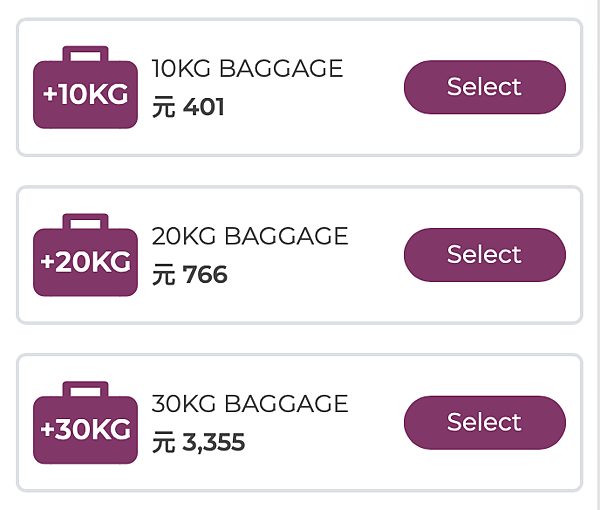
Task: Click the 元 symbol beside 766
Action: coord(164,275)
